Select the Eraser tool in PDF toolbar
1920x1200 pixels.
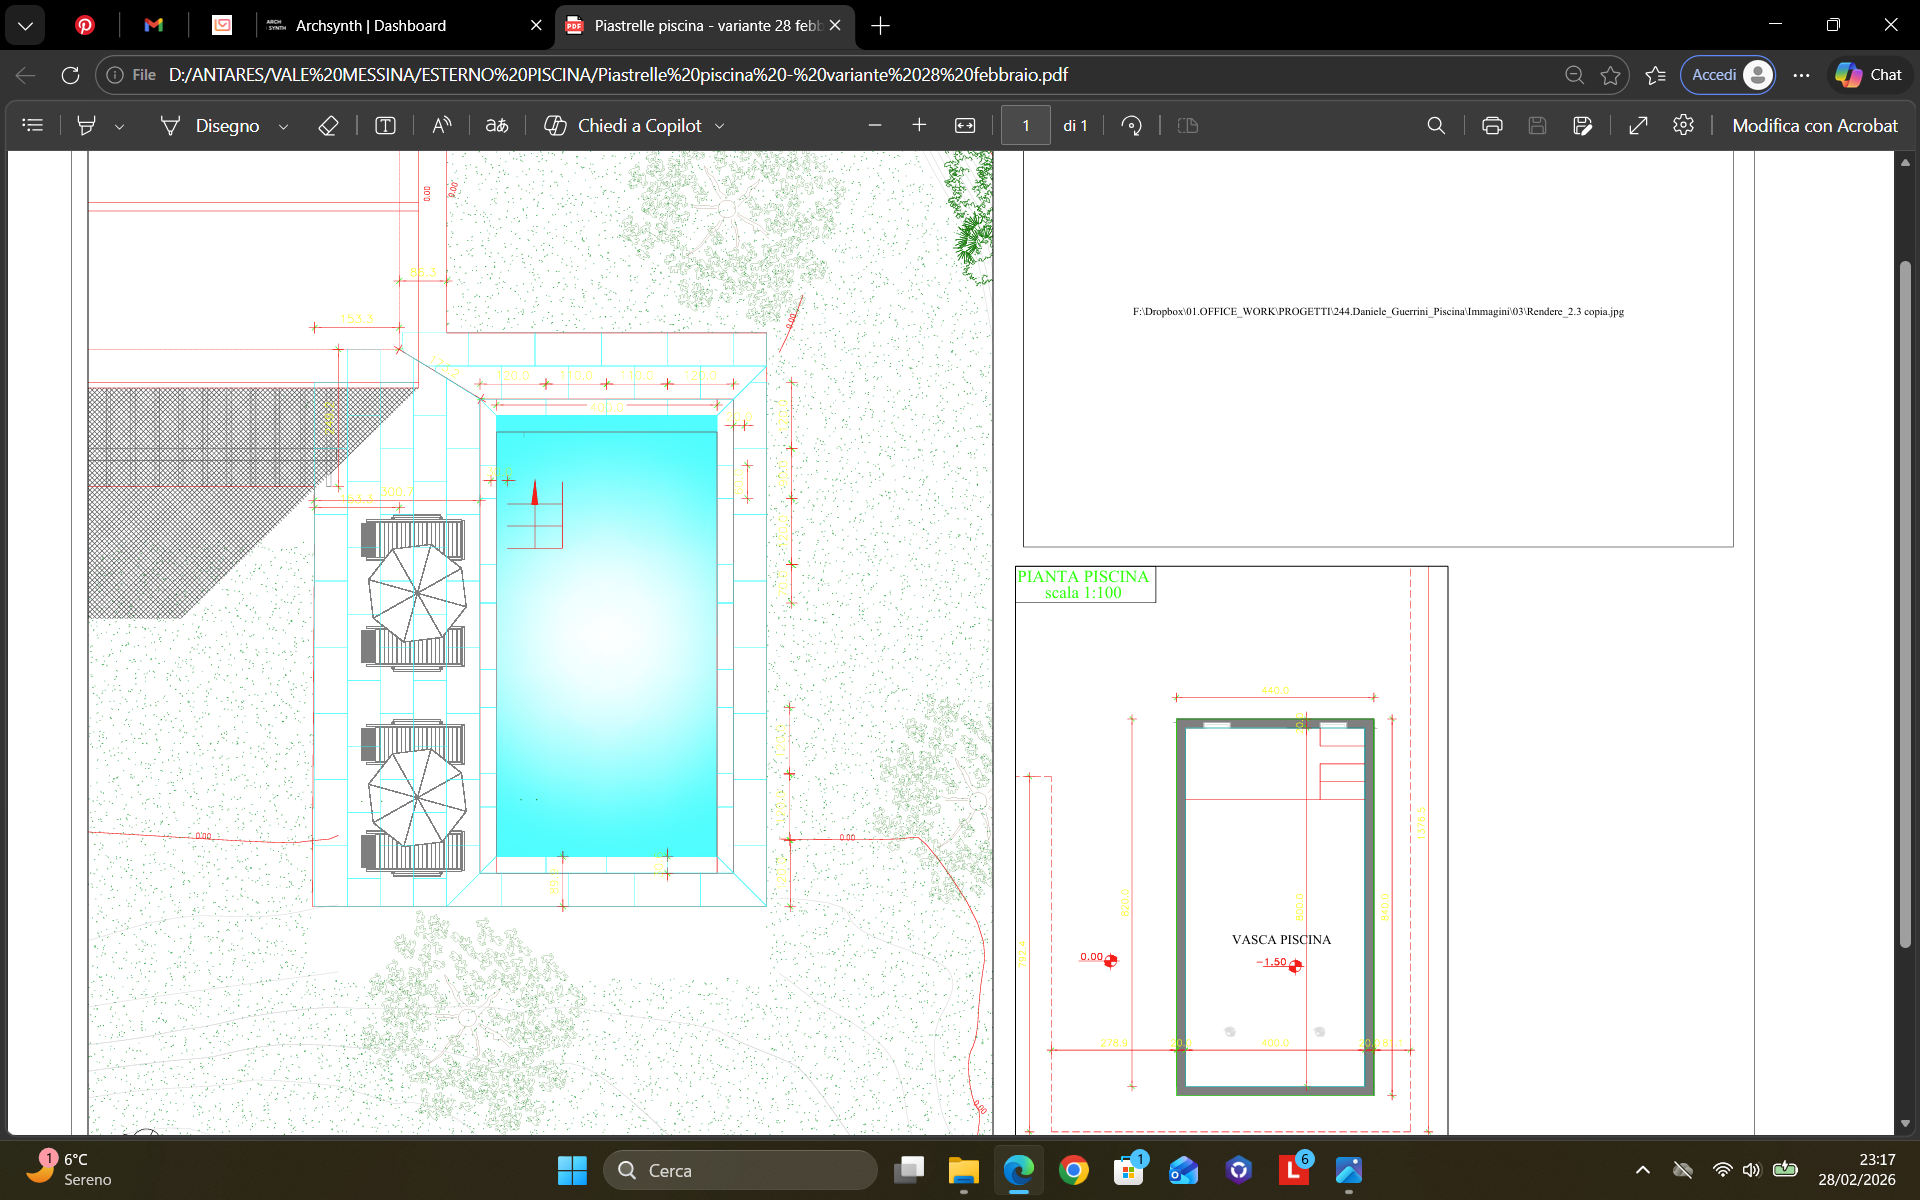[x=328, y=126]
